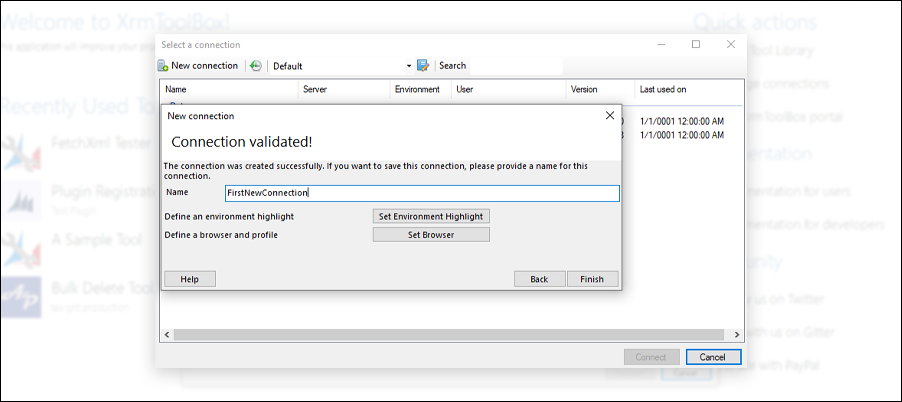Sort by the User column header

(509, 89)
